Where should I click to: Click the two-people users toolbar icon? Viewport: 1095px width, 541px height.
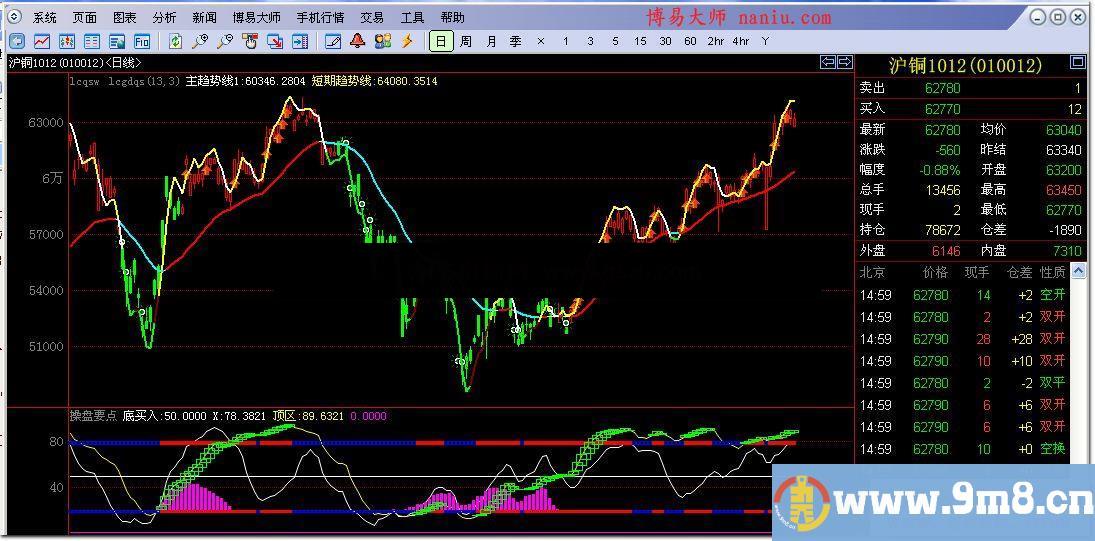[x=382, y=41]
